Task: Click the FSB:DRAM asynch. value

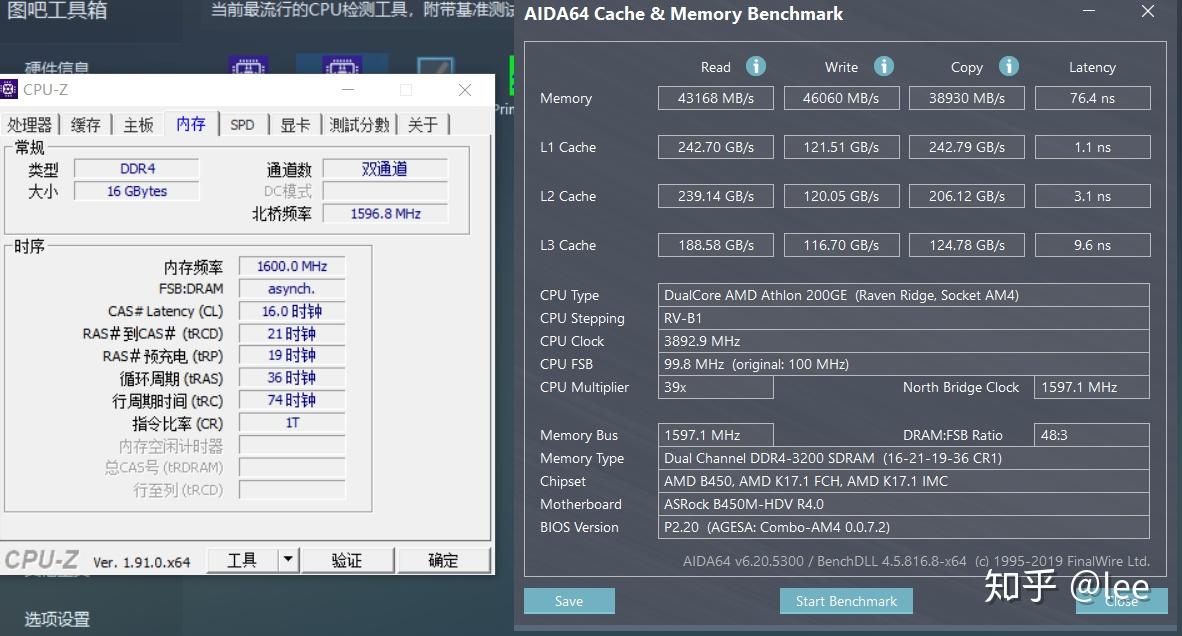Action: [x=292, y=289]
